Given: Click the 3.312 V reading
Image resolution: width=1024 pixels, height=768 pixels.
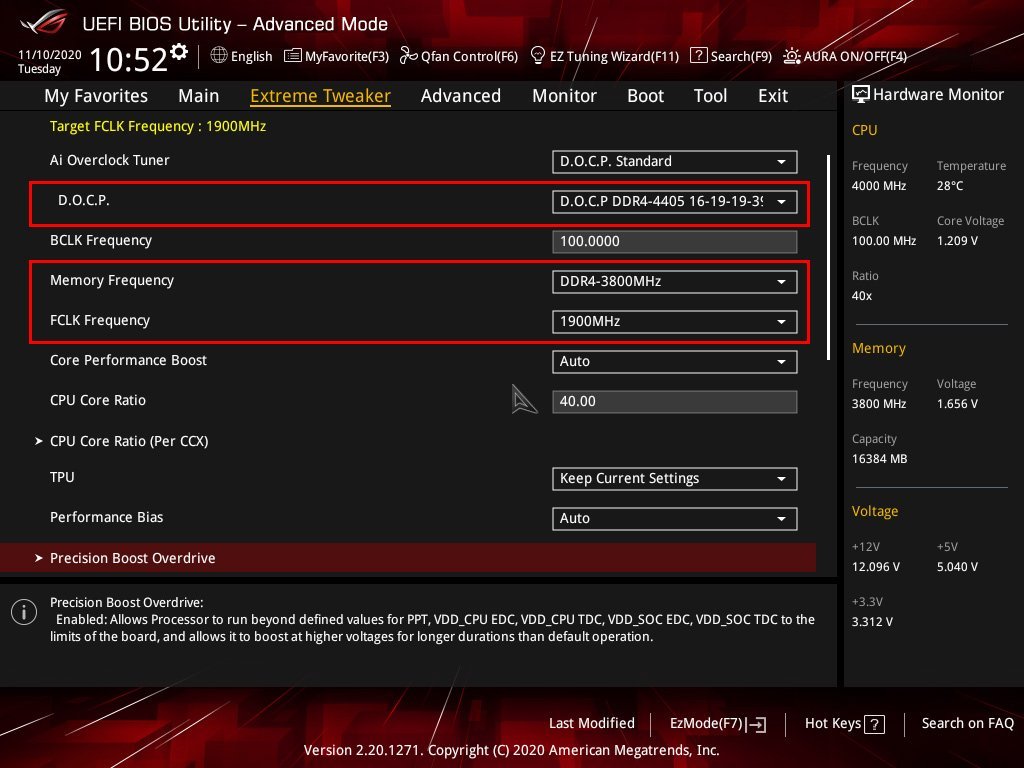Looking at the screenshot, I should (872, 621).
